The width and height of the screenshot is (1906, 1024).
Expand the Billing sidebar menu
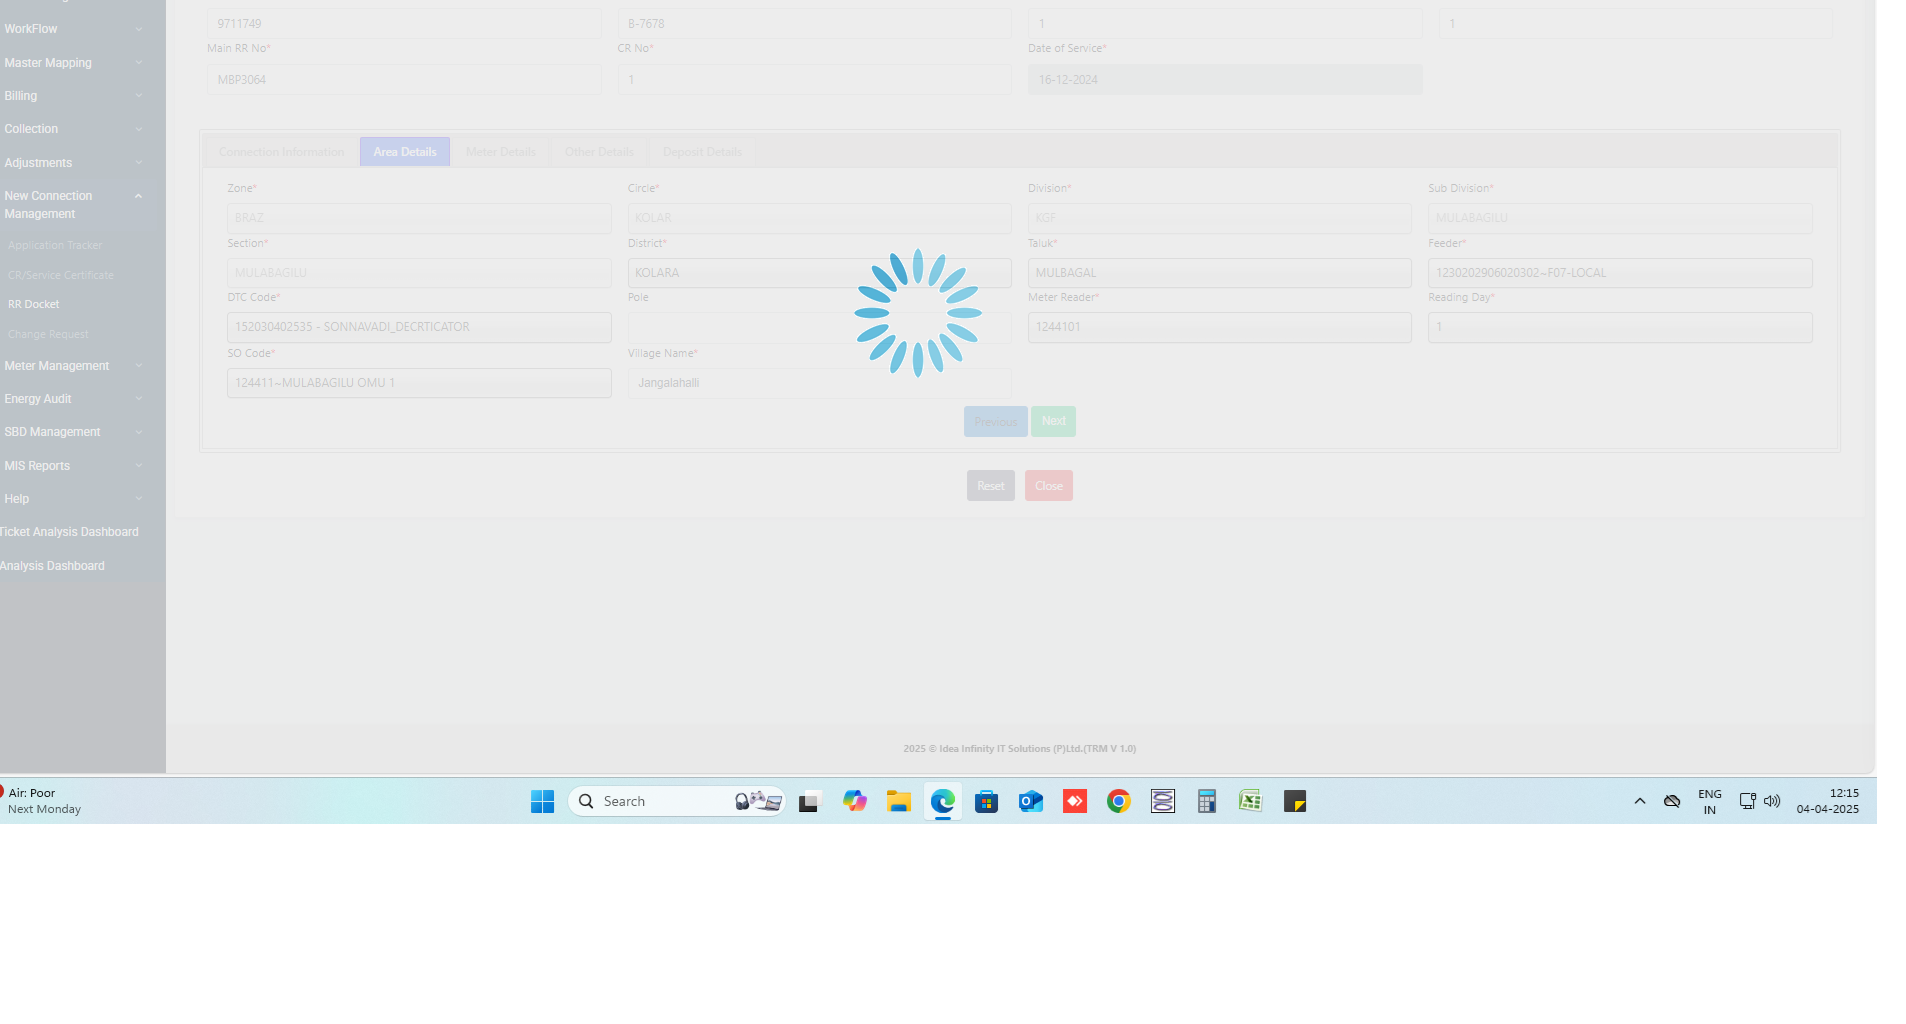point(73,96)
